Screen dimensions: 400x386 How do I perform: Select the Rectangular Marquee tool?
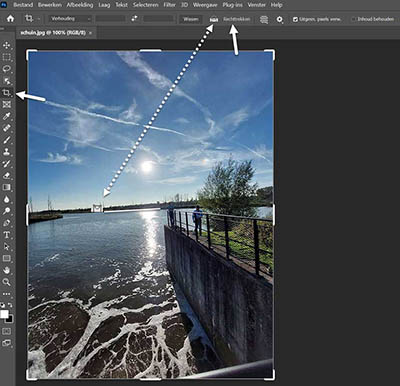point(6,57)
